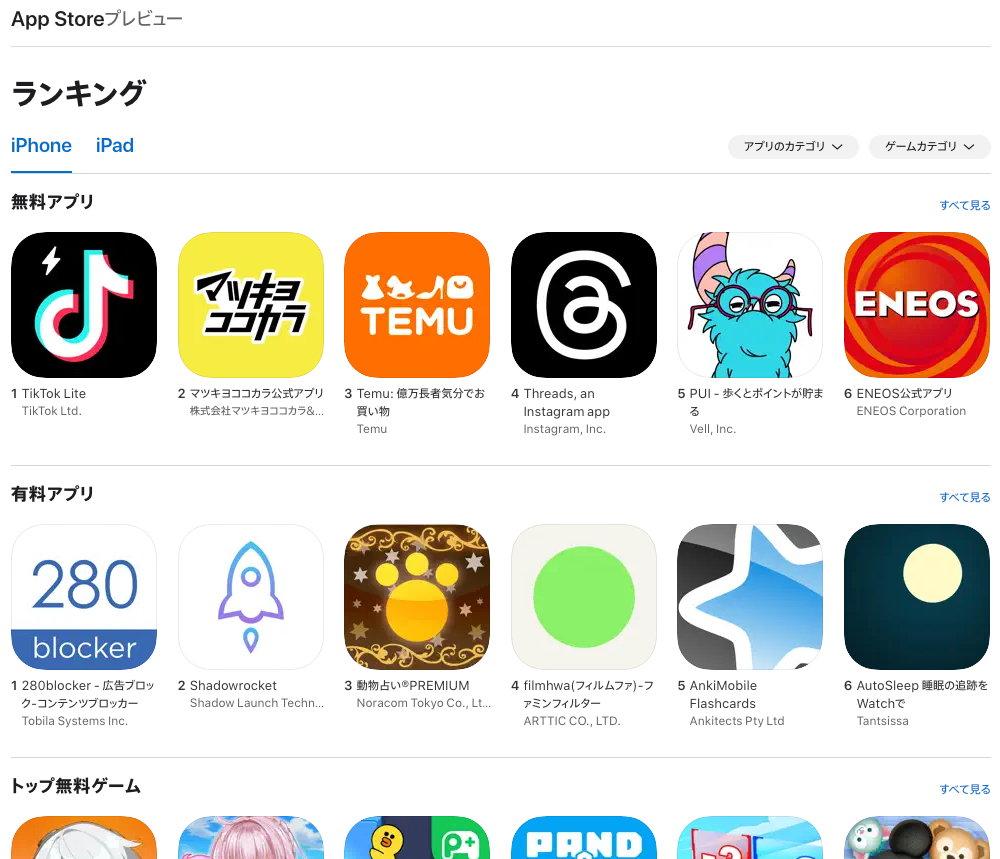Select the filmhwa green circle icon
Image resolution: width=1000 pixels, height=859 pixels.
(584, 597)
